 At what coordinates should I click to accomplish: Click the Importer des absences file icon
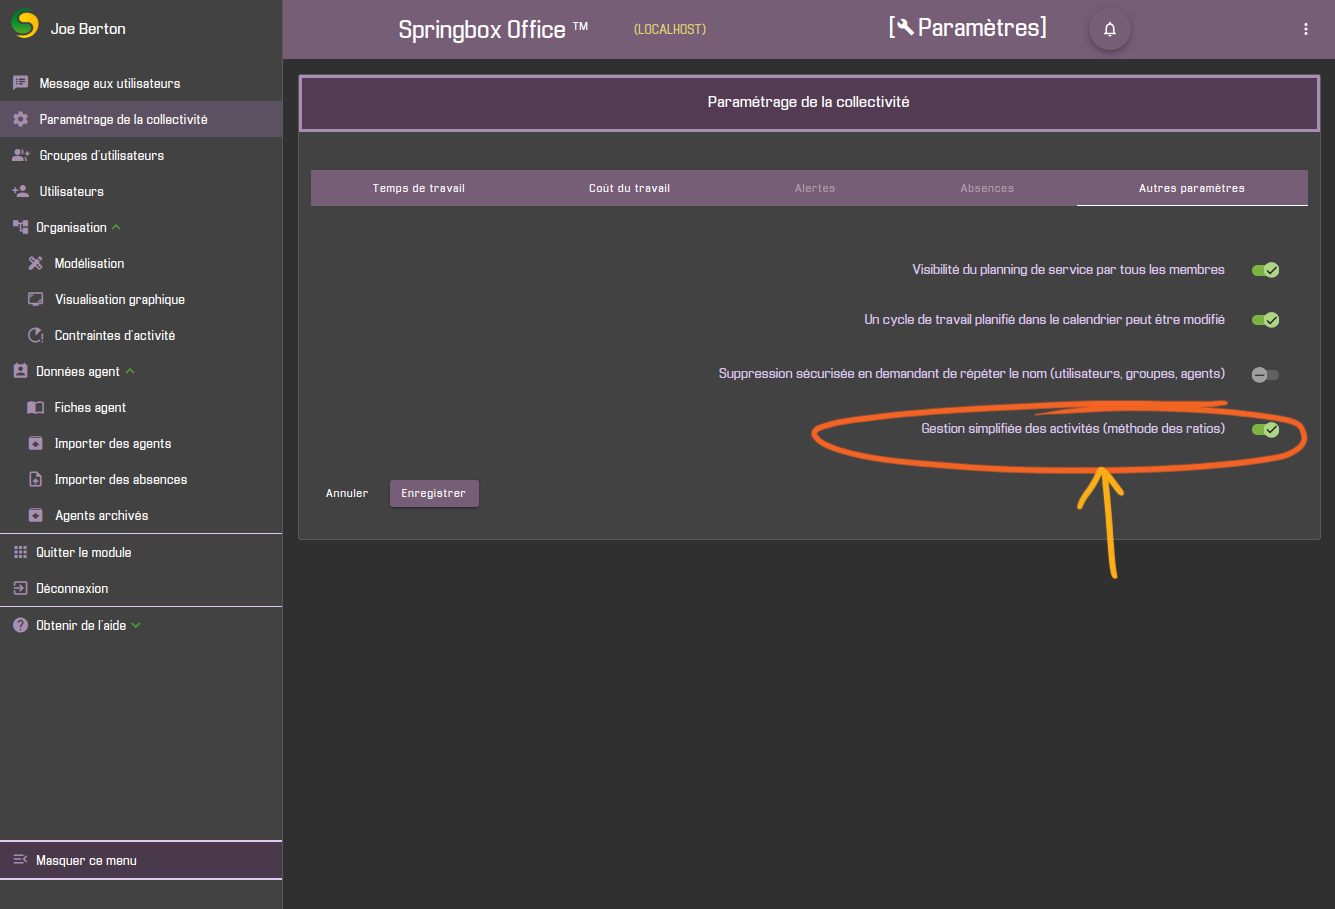[36, 479]
